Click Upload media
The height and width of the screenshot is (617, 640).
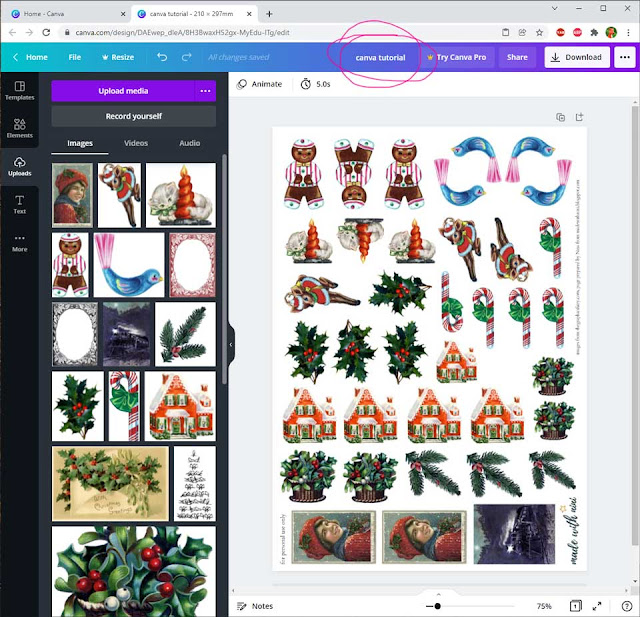(x=123, y=91)
